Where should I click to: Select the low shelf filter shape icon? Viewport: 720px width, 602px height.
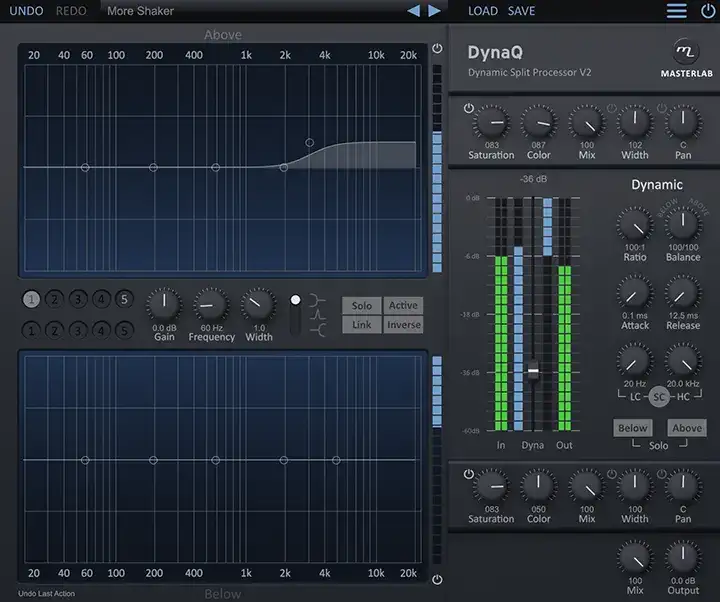[317, 300]
